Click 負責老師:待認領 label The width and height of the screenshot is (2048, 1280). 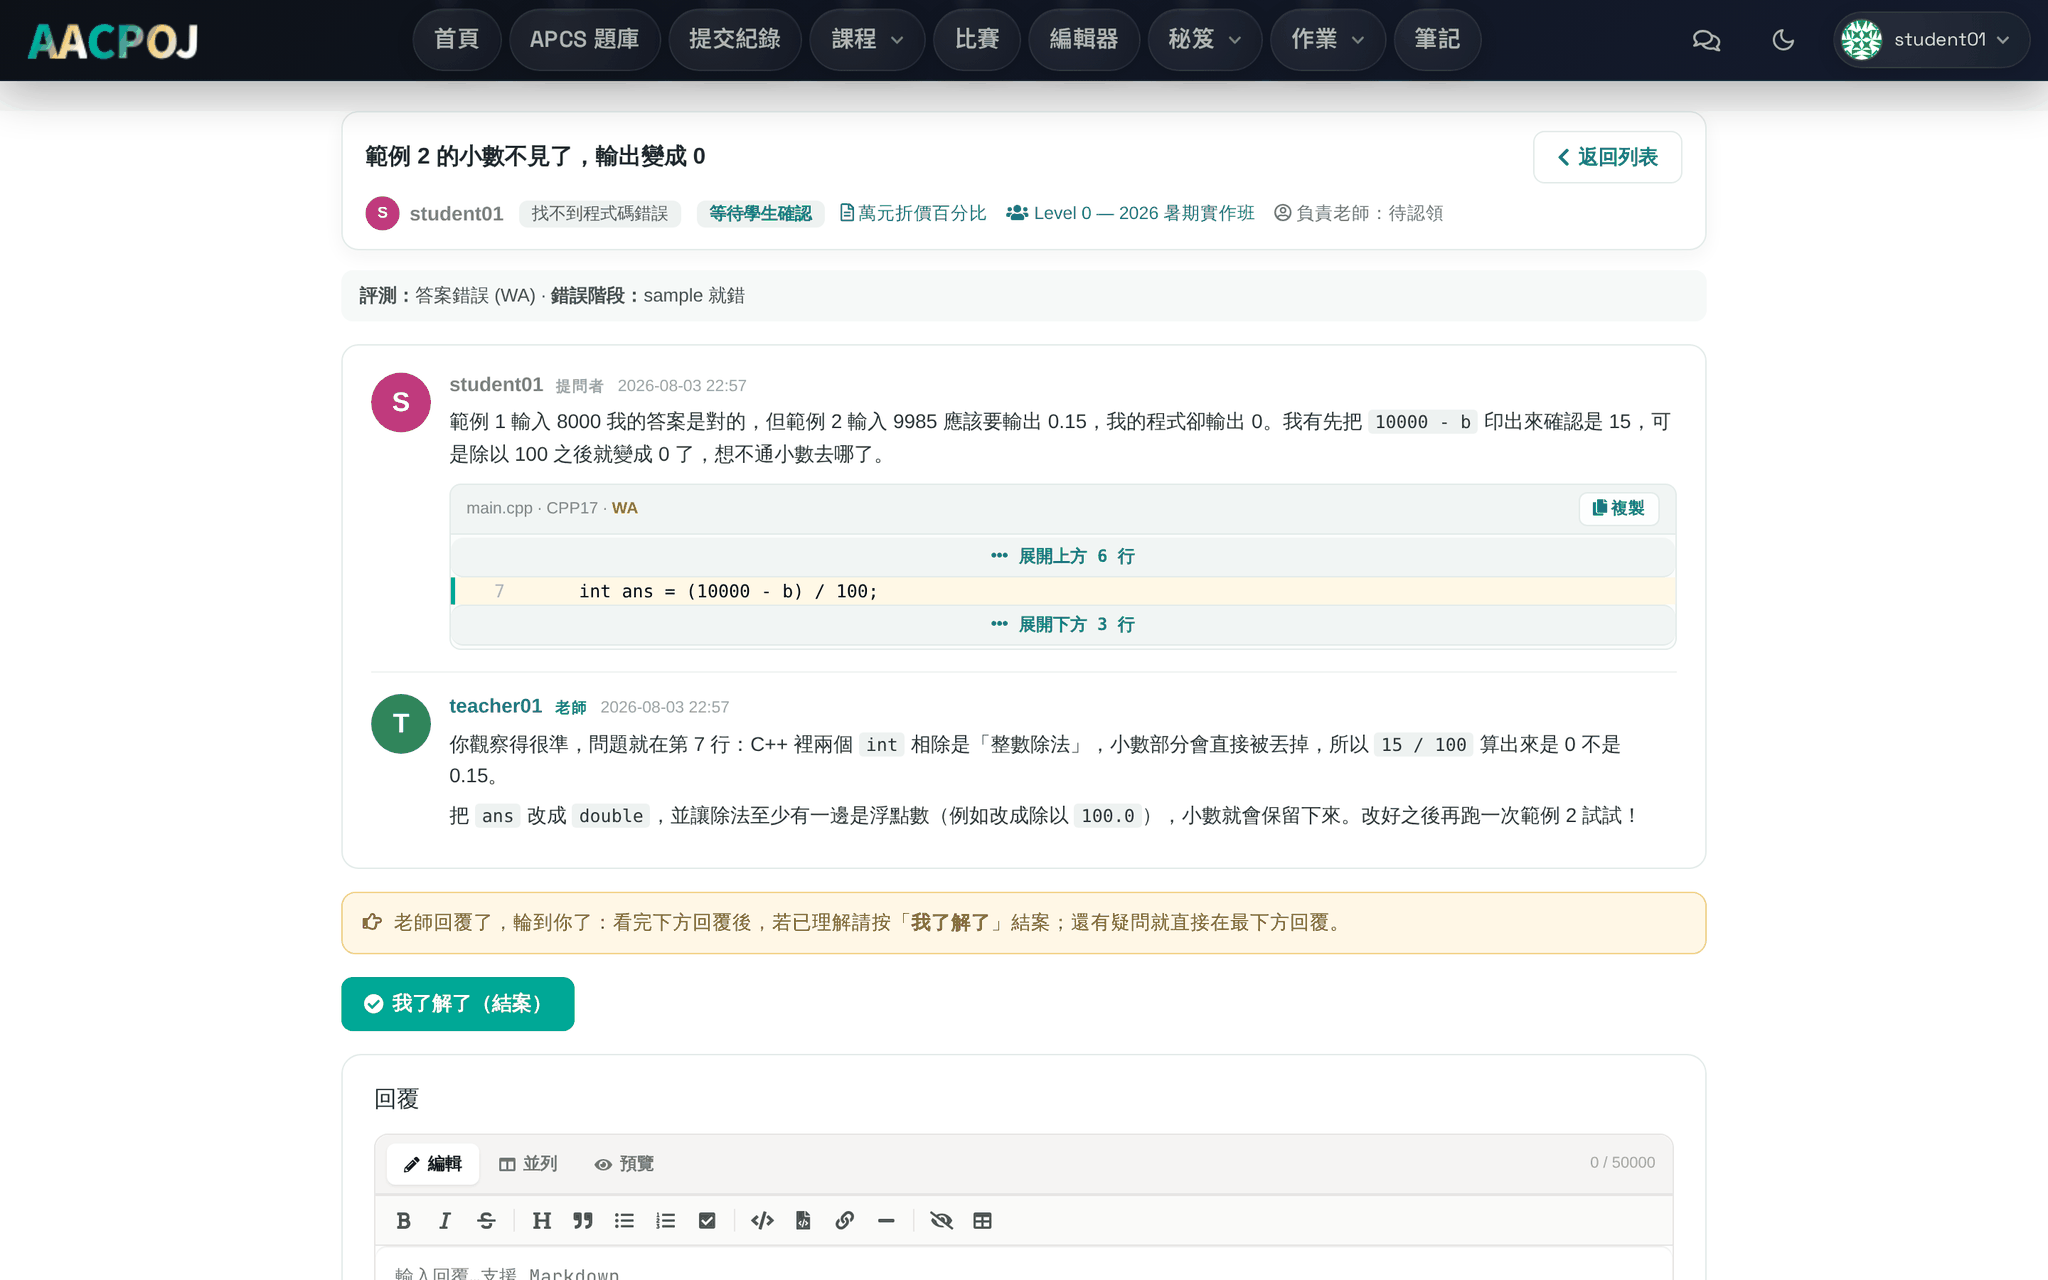(1358, 213)
